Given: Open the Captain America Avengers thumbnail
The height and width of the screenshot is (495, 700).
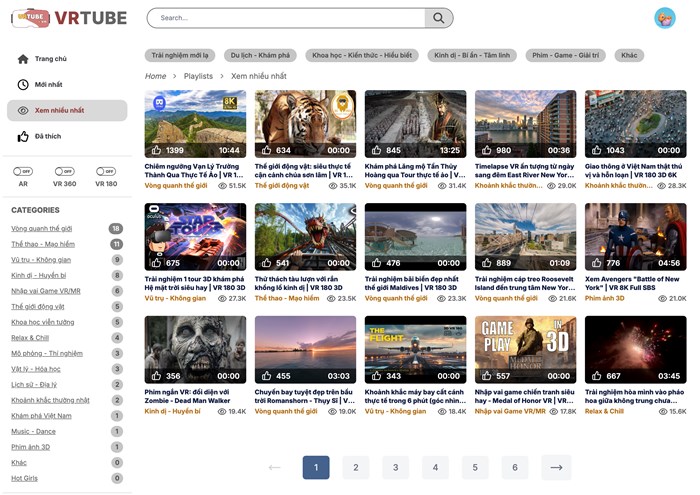Looking at the screenshot, I should point(636,237).
